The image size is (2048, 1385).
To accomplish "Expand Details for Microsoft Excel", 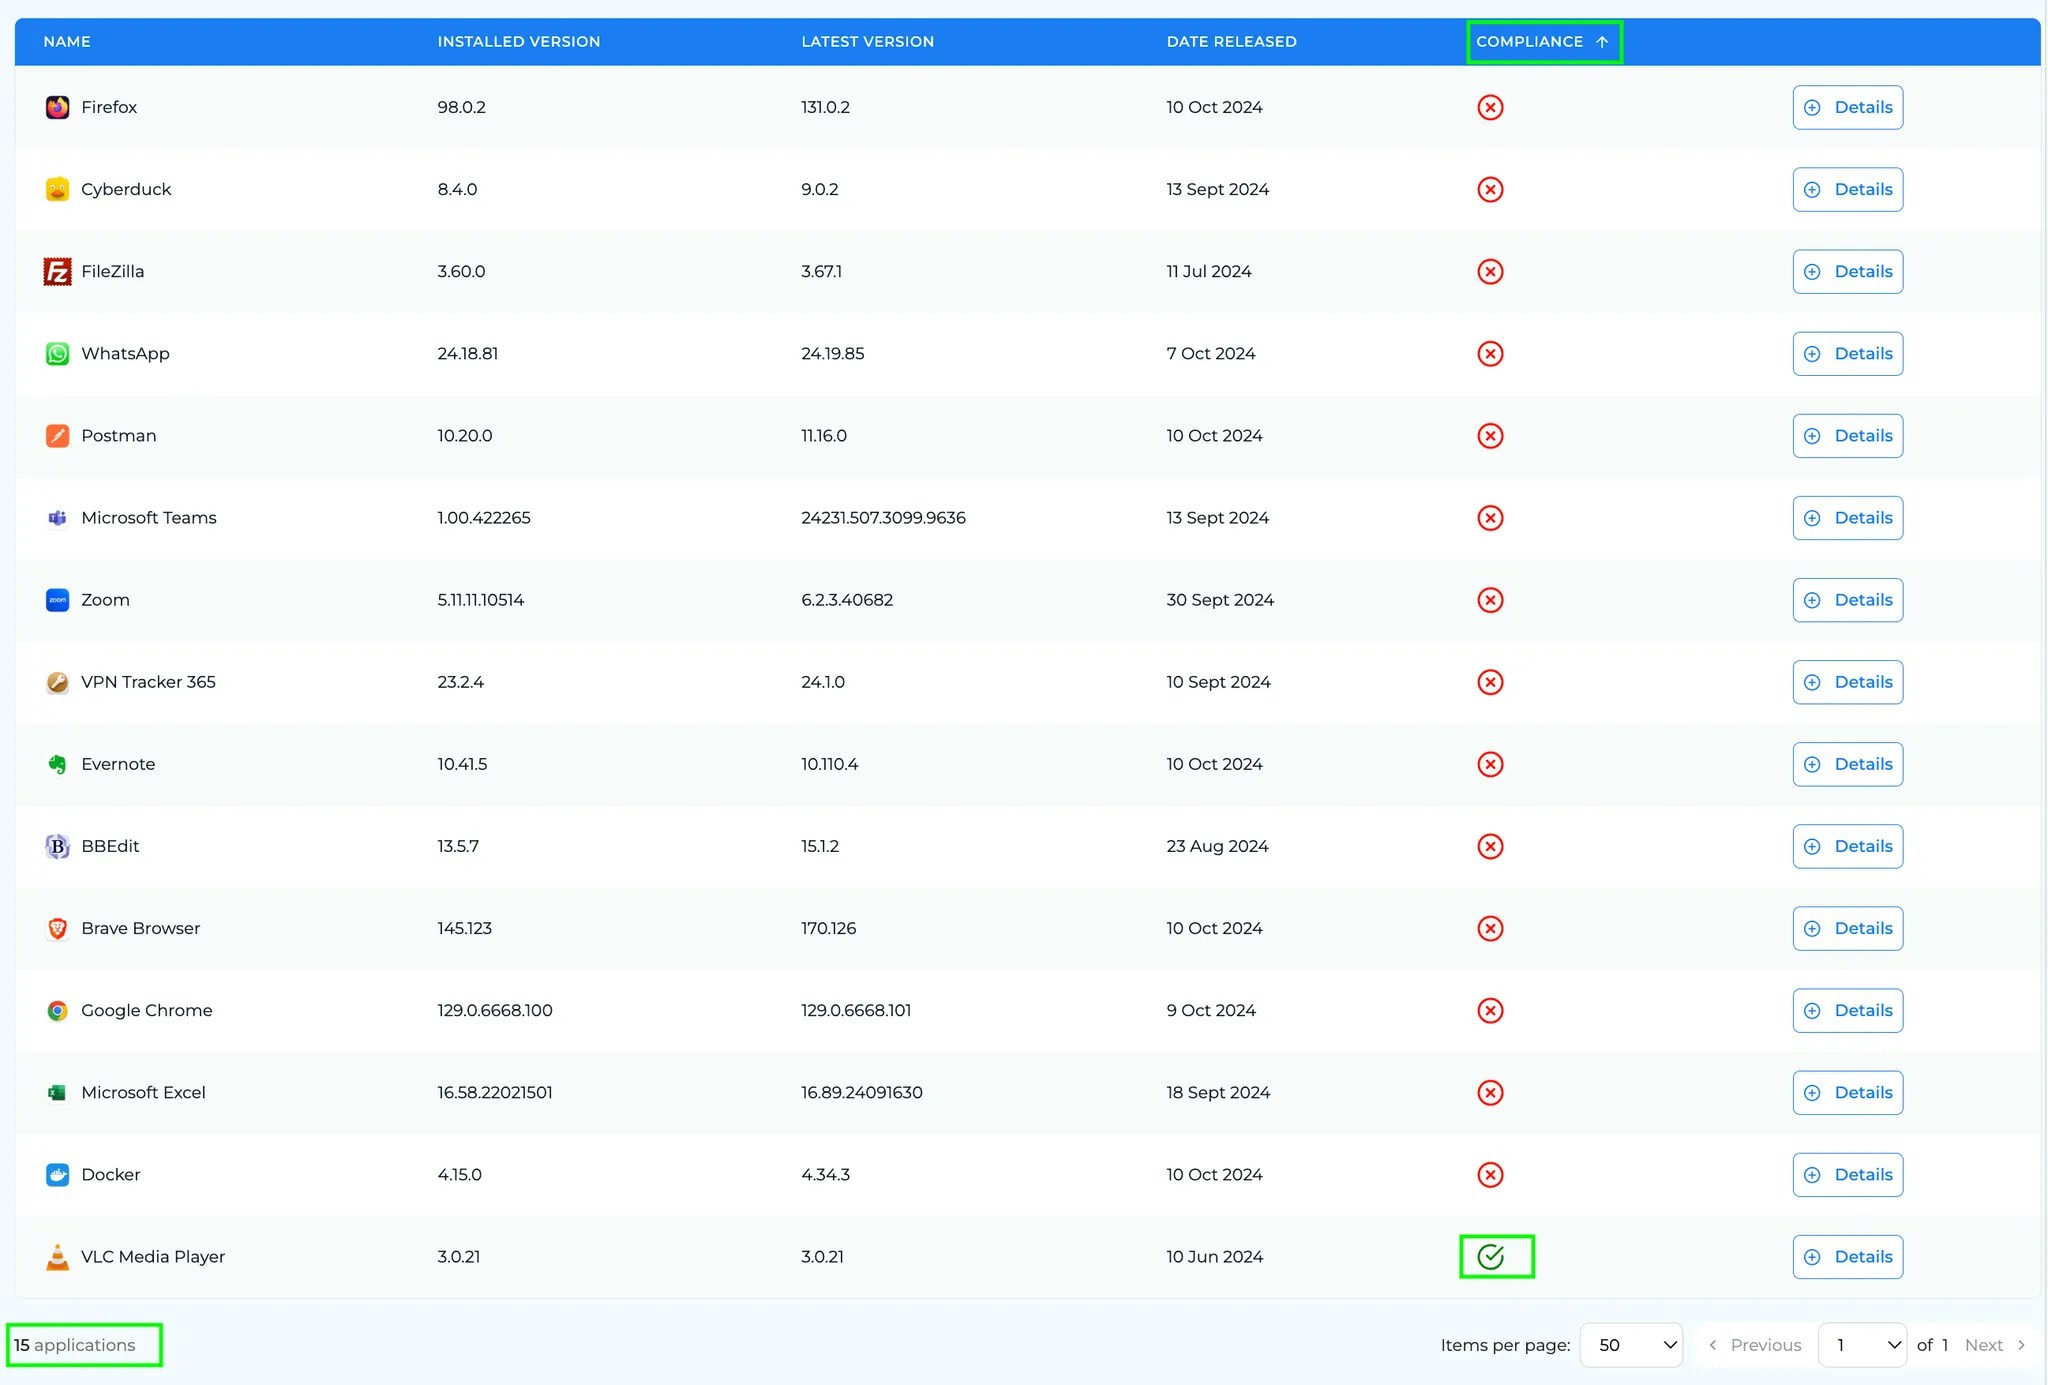I will pyautogui.click(x=1847, y=1092).
